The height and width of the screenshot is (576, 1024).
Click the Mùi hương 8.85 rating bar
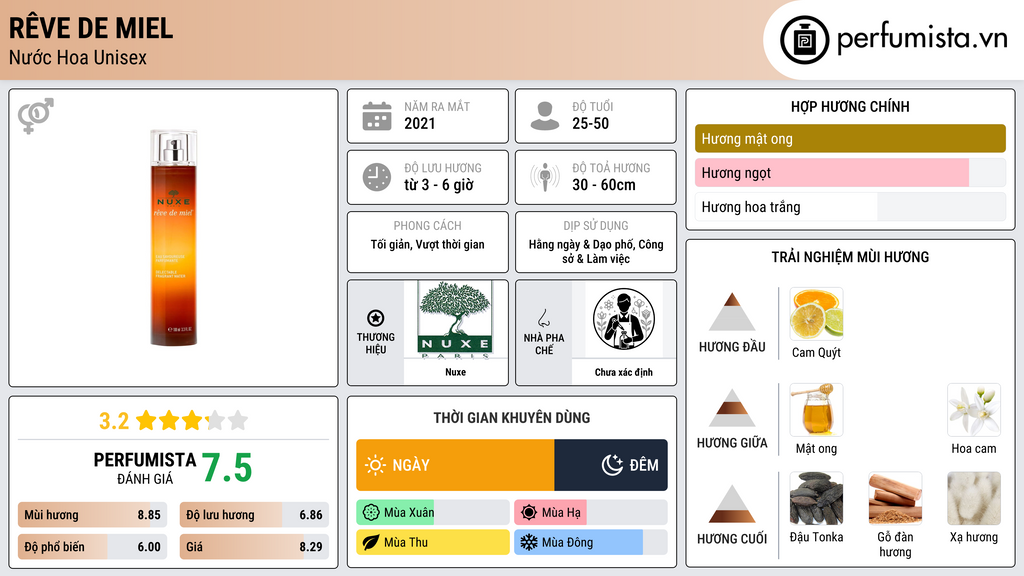click(93, 515)
